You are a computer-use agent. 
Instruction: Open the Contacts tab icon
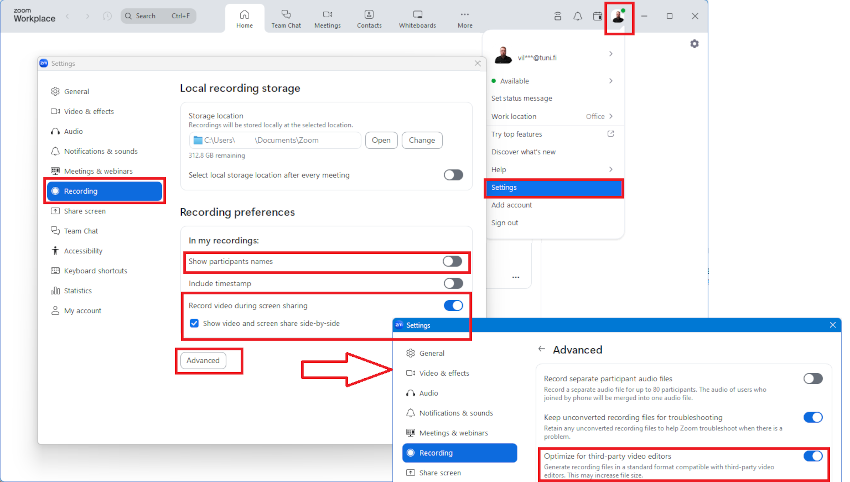coord(369,16)
